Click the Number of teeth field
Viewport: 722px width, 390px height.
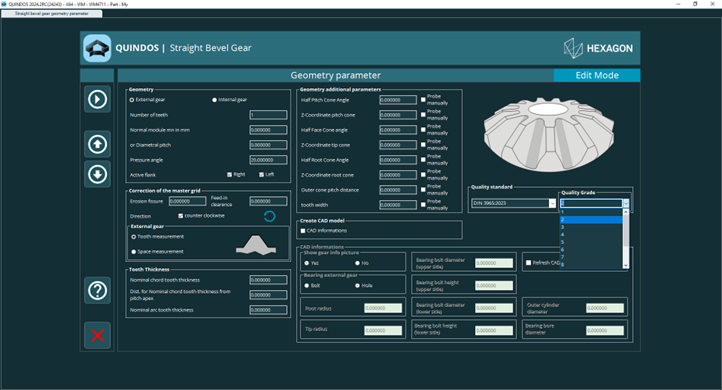268,115
